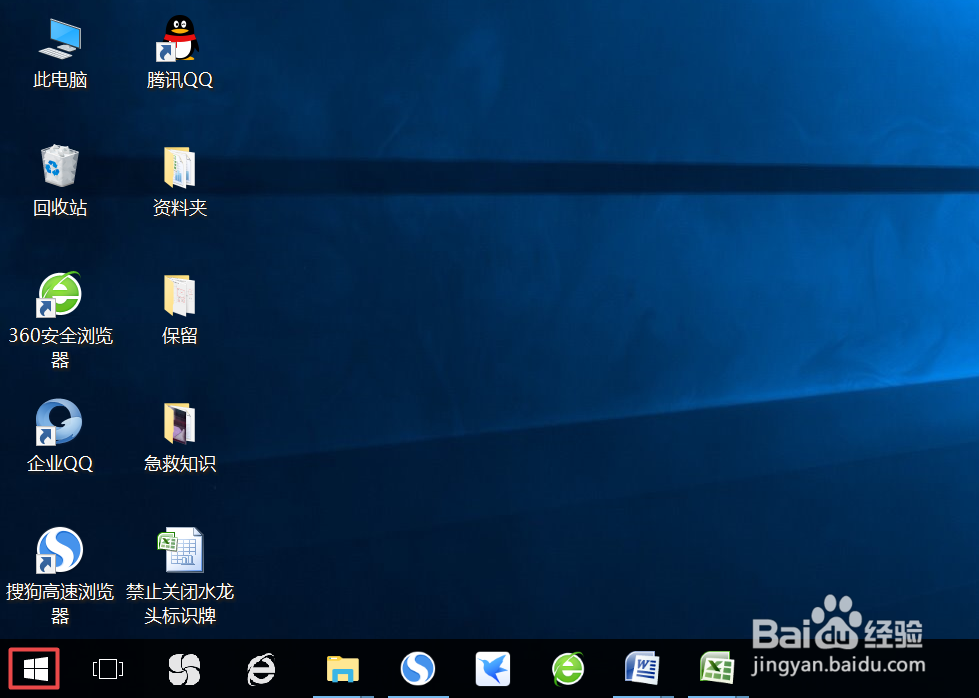Open Internet Explorer from the taskbar

click(261, 669)
